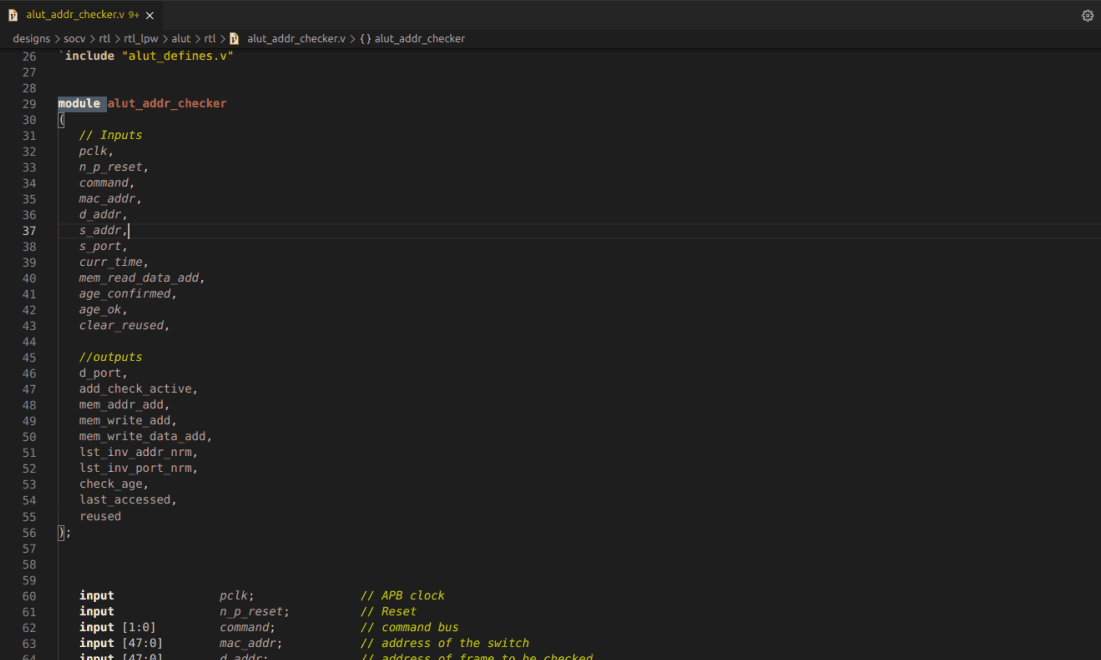Click the Verilog file icon in the breadcrumb bar
The height and width of the screenshot is (660, 1101).
(232, 38)
